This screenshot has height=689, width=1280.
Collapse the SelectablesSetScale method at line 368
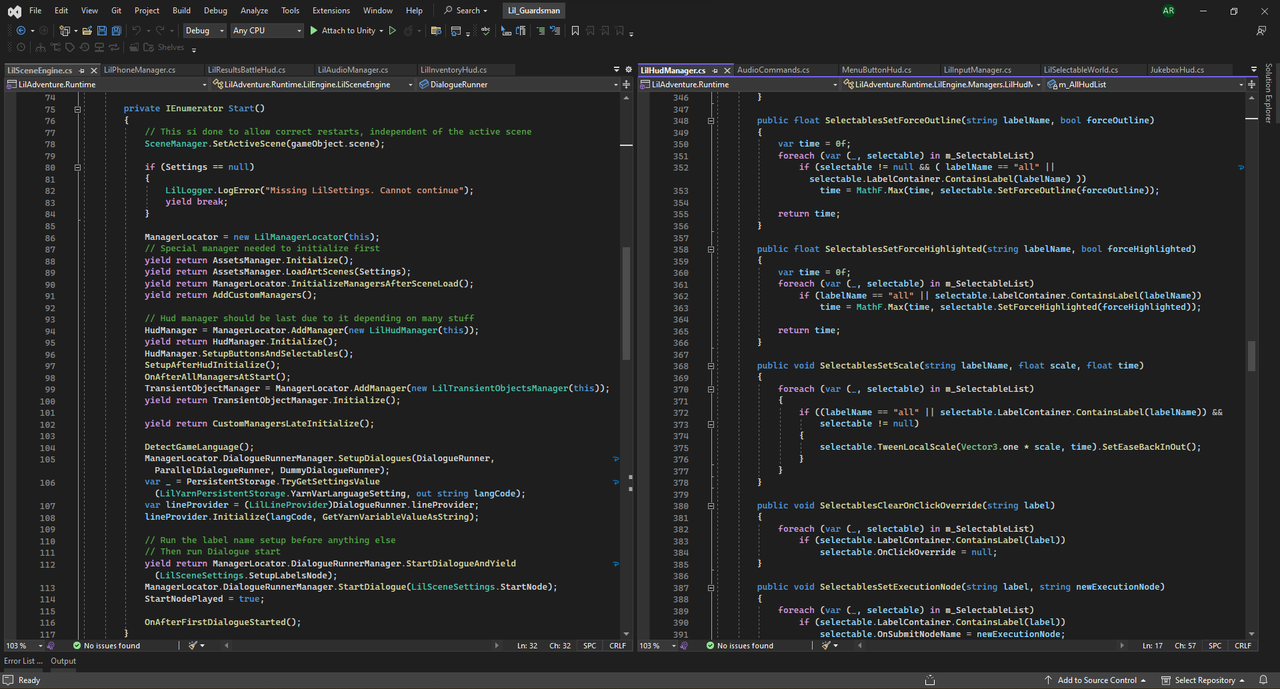pyautogui.click(x=711, y=366)
